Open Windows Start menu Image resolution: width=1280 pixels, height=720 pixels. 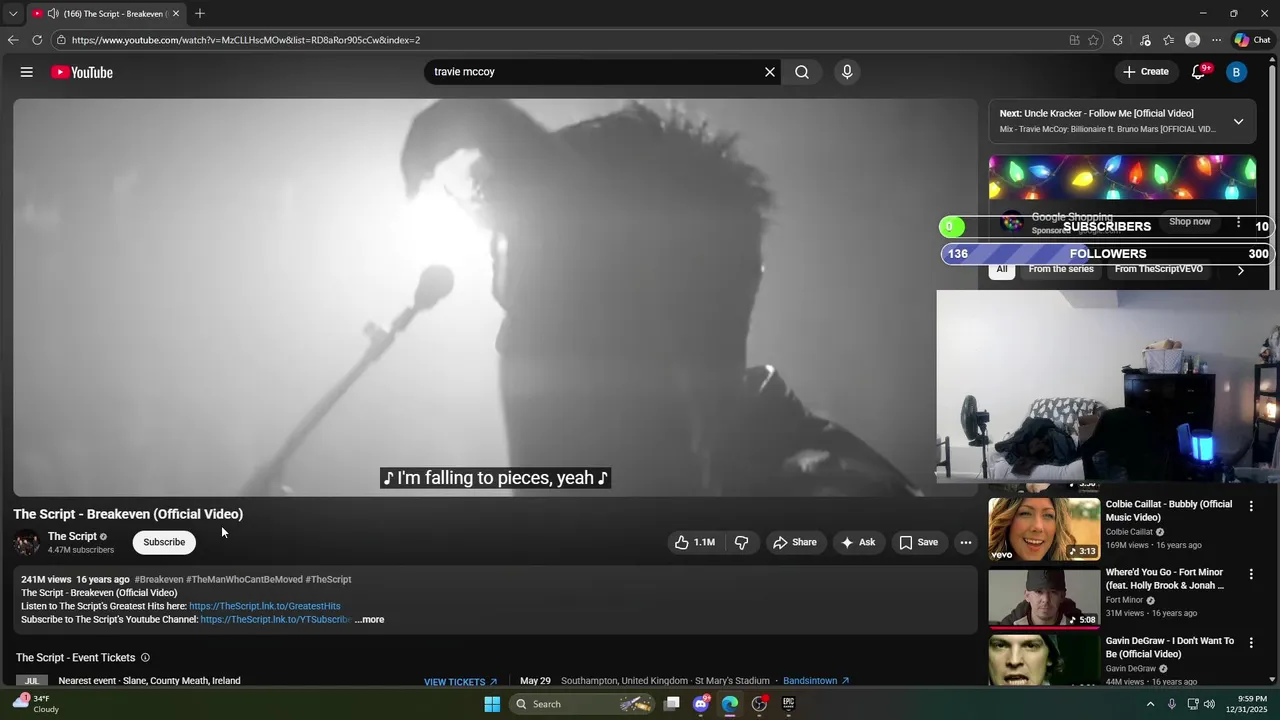pyautogui.click(x=492, y=704)
